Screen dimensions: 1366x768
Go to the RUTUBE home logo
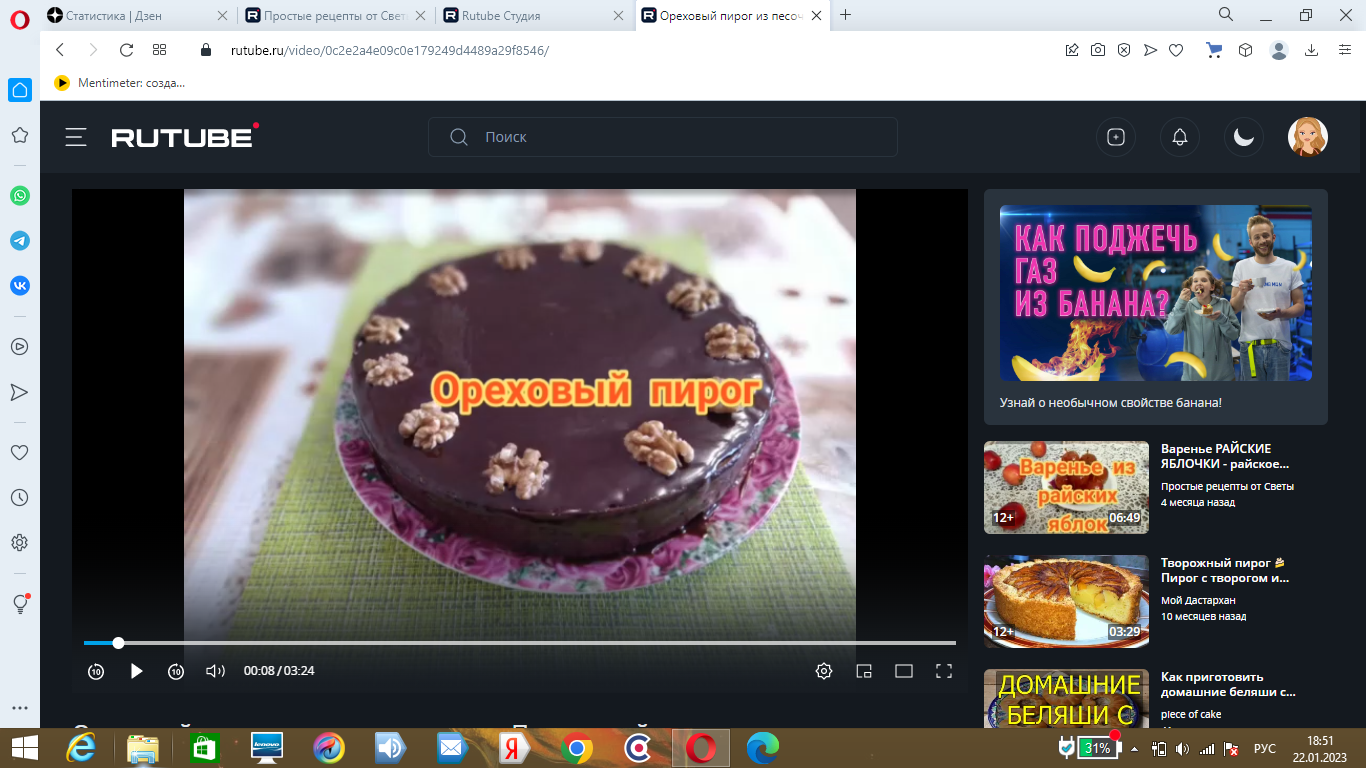pyautogui.click(x=185, y=136)
